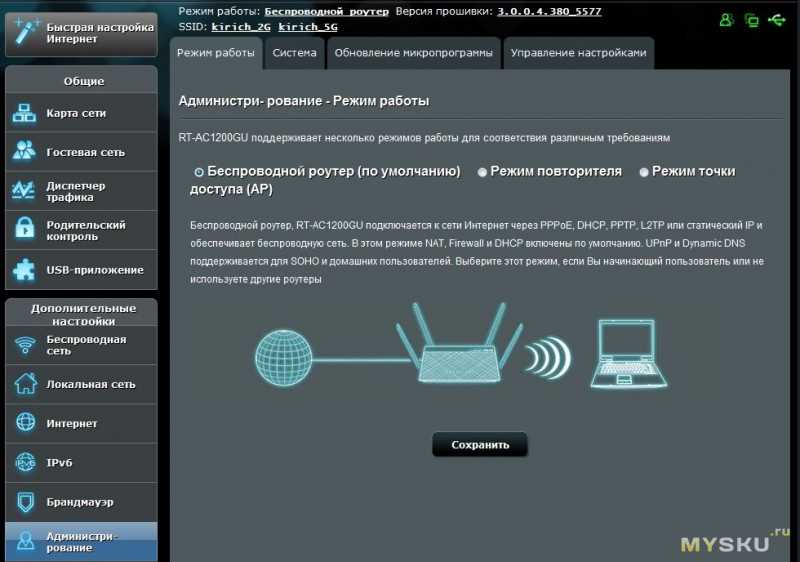Switch to the Режим работы tab

[x=216, y=53]
